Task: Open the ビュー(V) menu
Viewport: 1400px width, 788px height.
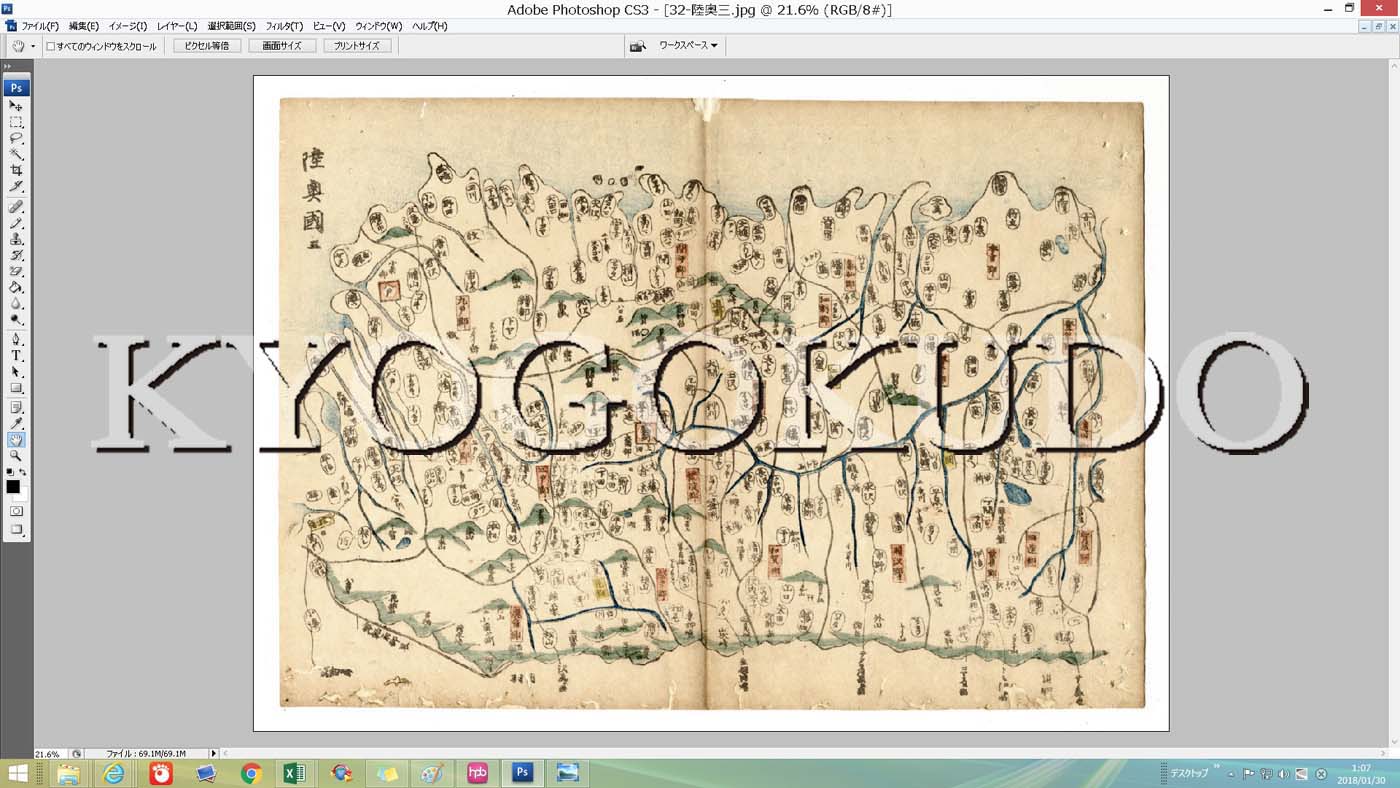Action: (329, 26)
